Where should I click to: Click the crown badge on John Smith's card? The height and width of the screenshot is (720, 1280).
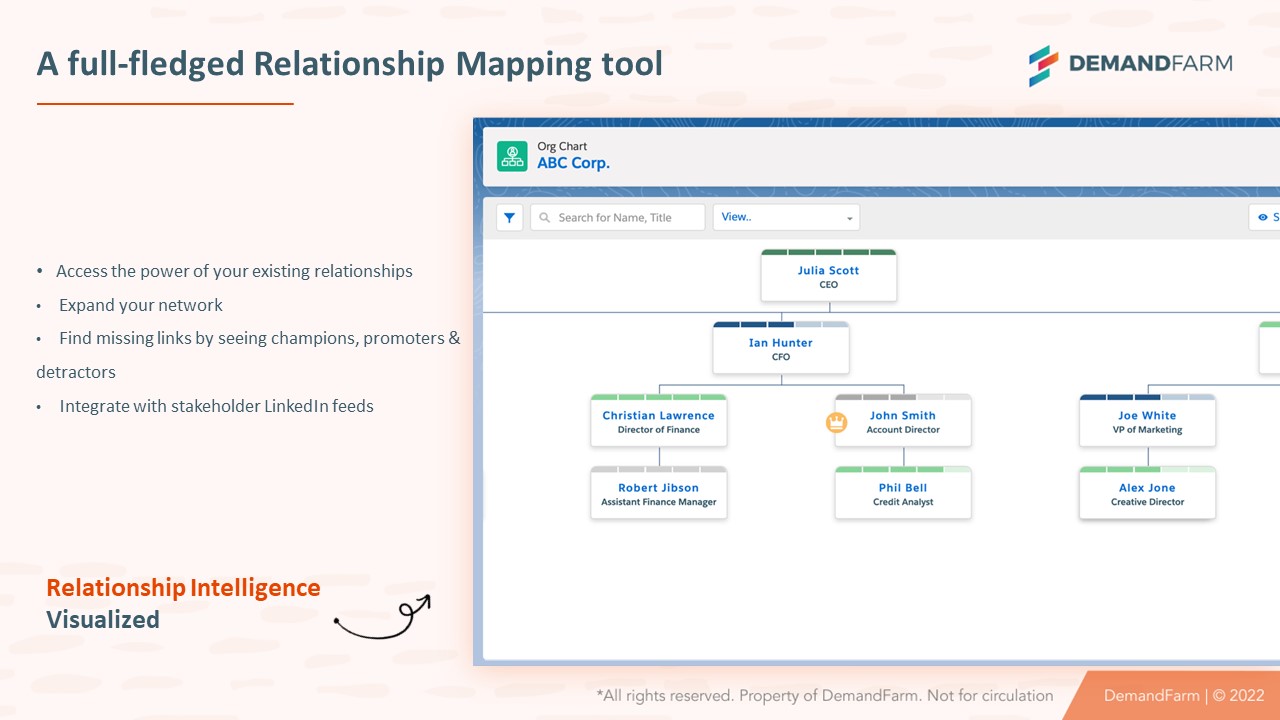tap(836, 422)
